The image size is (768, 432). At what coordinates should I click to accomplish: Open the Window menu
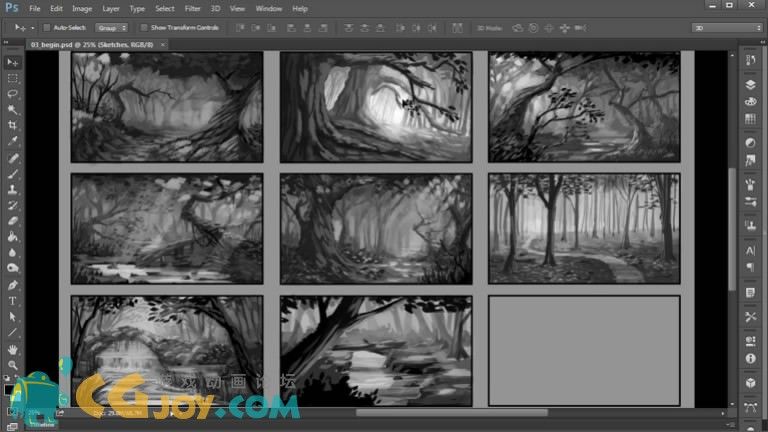tap(269, 9)
